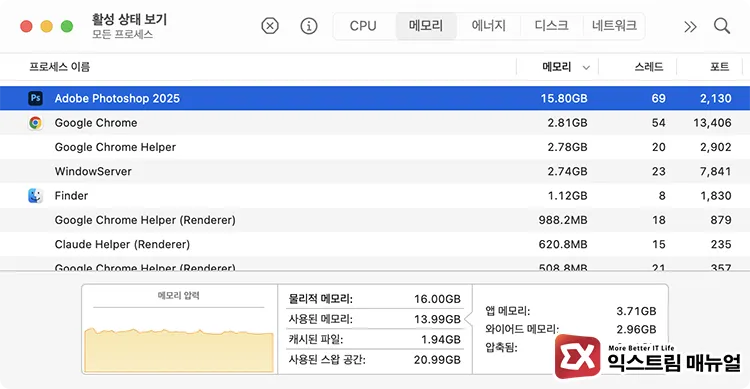This screenshot has height=389, width=750.
Task: Click the stop process X icon
Action: [270, 26]
